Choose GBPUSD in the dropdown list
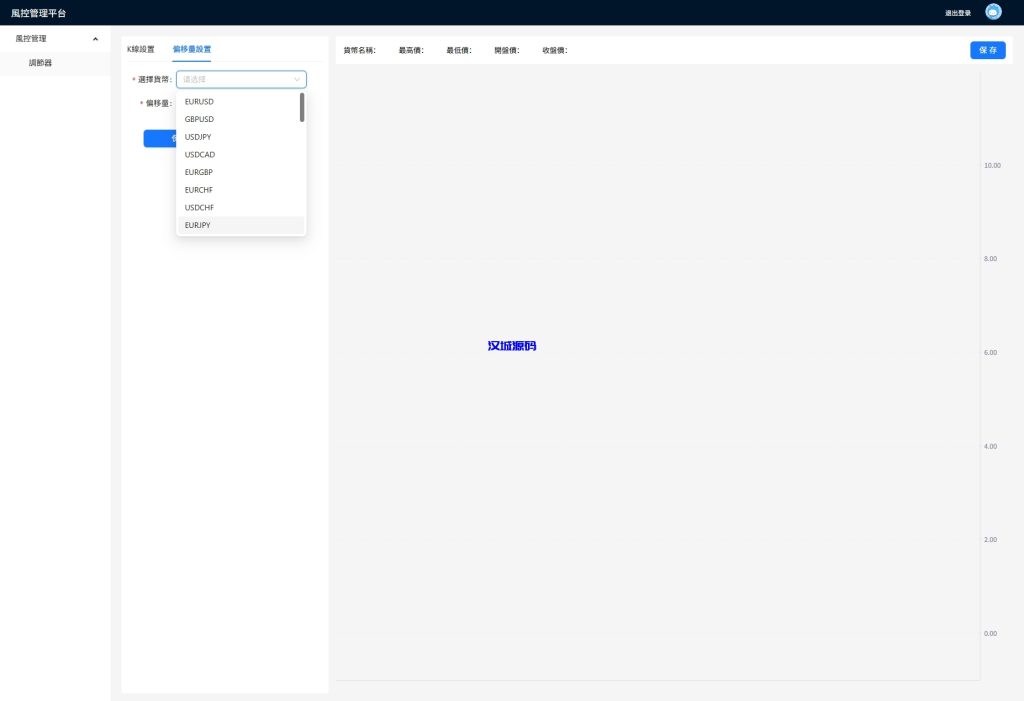The image size is (1024, 701). click(x=200, y=119)
